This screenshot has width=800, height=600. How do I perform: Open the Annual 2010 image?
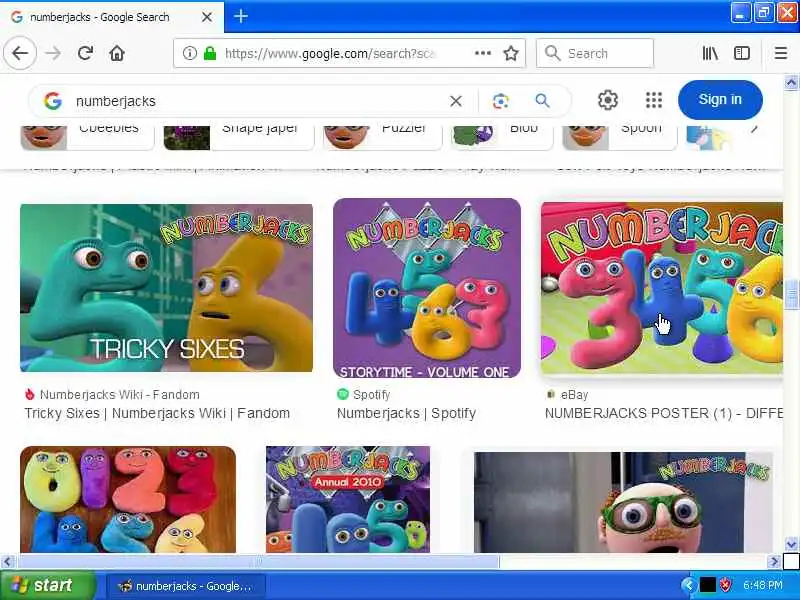coord(348,499)
